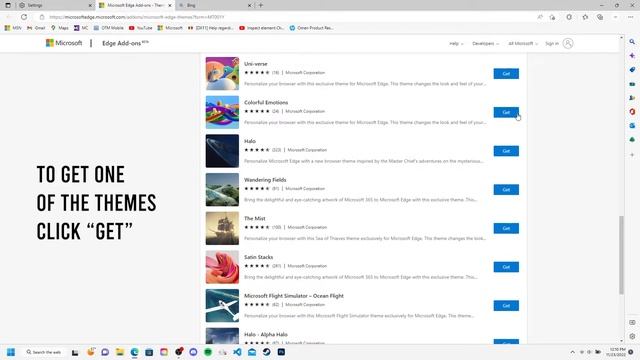This screenshot has height=360, width=640.
Task: Click the Read aloud icon in address bar
Action: (540, 17)
